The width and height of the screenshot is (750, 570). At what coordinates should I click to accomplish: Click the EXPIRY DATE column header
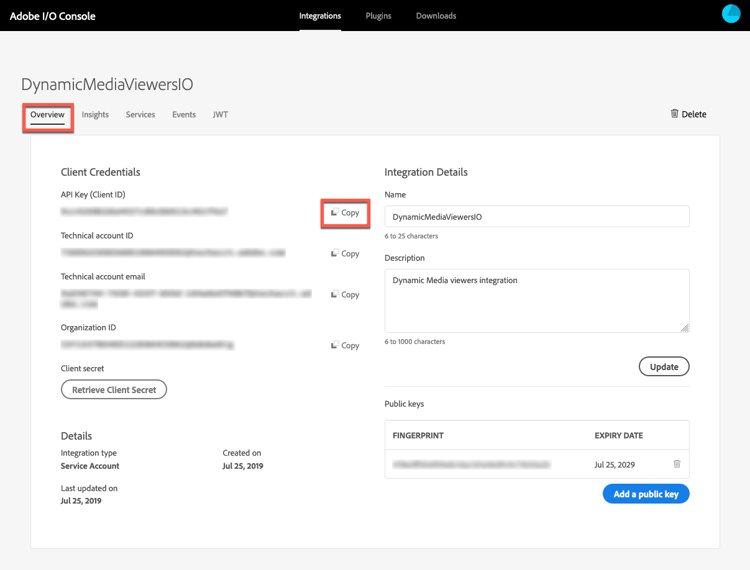coord(618,435)
